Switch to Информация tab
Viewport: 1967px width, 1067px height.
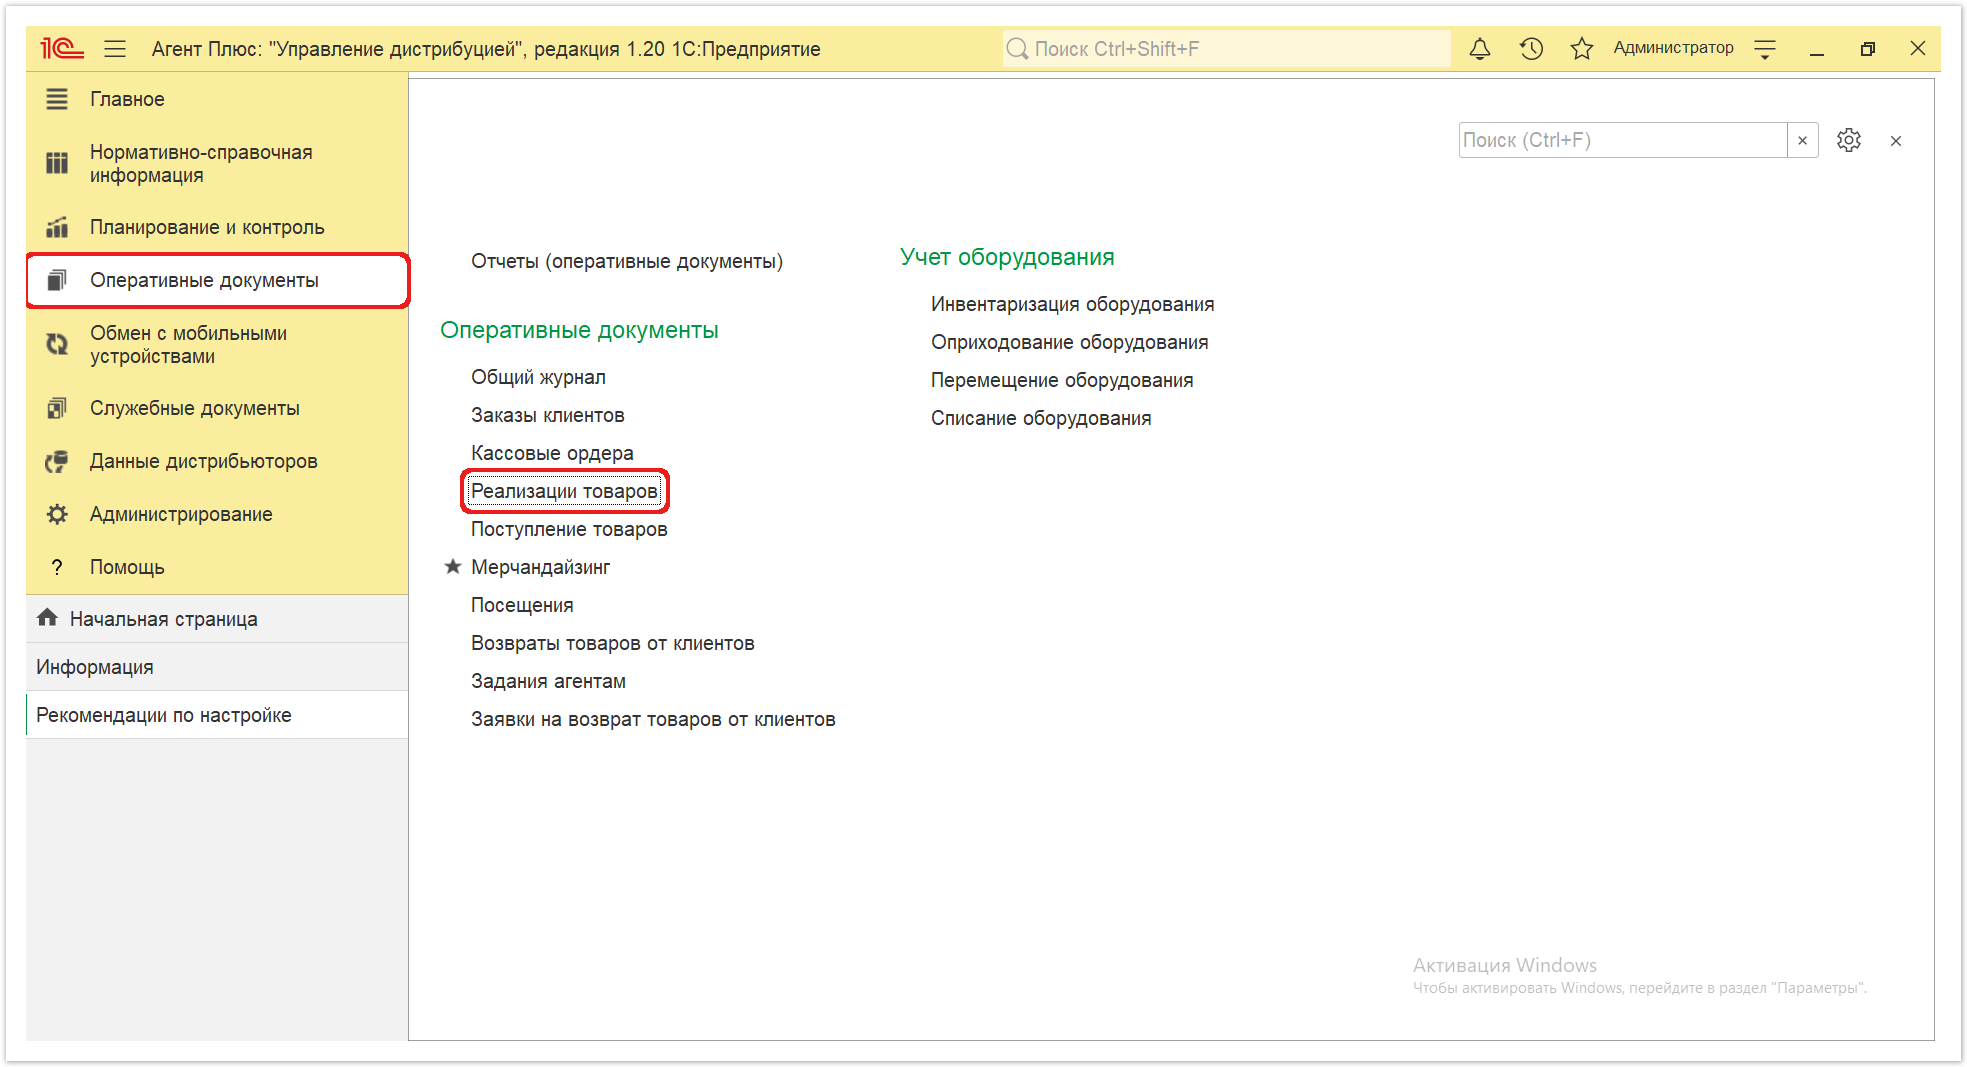click(x=217, y=667)
